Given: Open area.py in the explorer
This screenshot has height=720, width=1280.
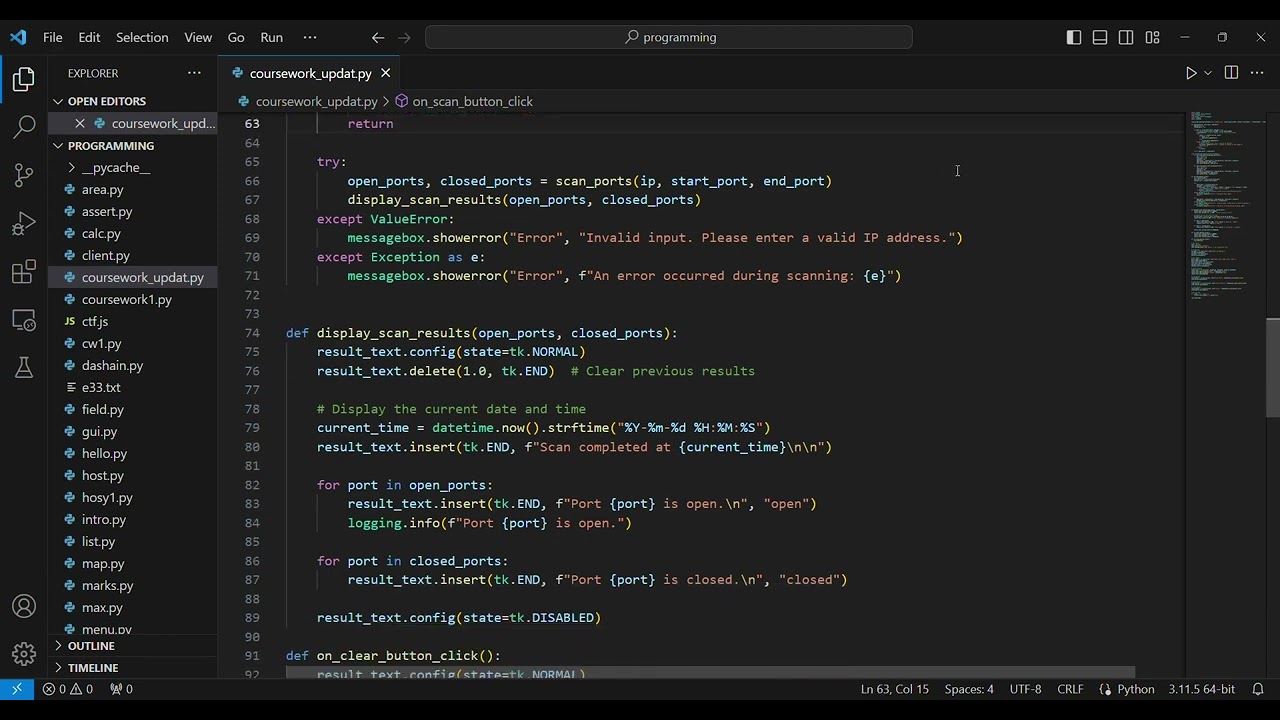Looking at the screenshot, I should (x=133, y=189).
